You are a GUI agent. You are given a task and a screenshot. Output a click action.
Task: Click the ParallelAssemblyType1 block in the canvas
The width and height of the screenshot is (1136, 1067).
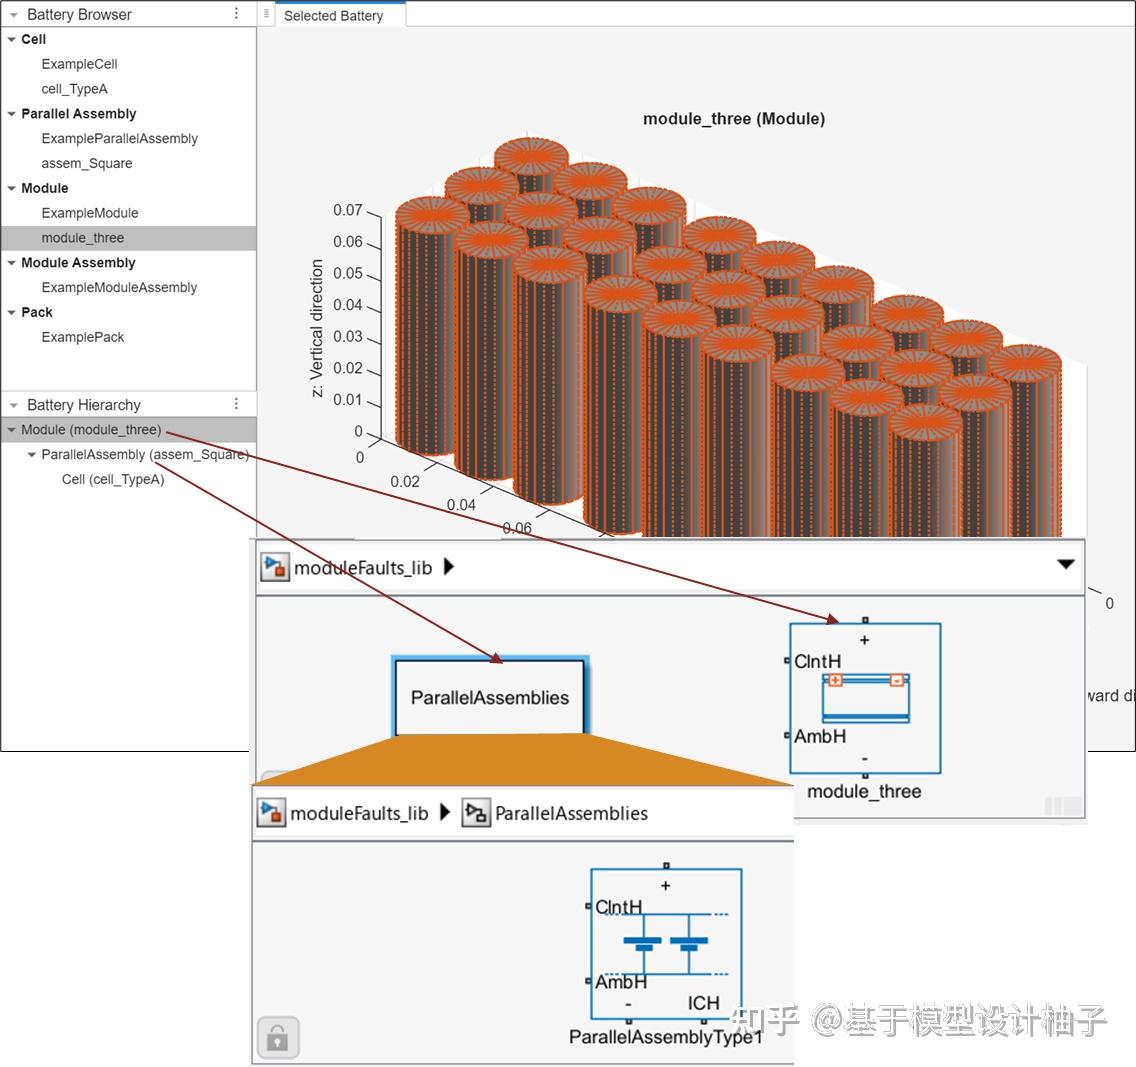pos(665,941)
